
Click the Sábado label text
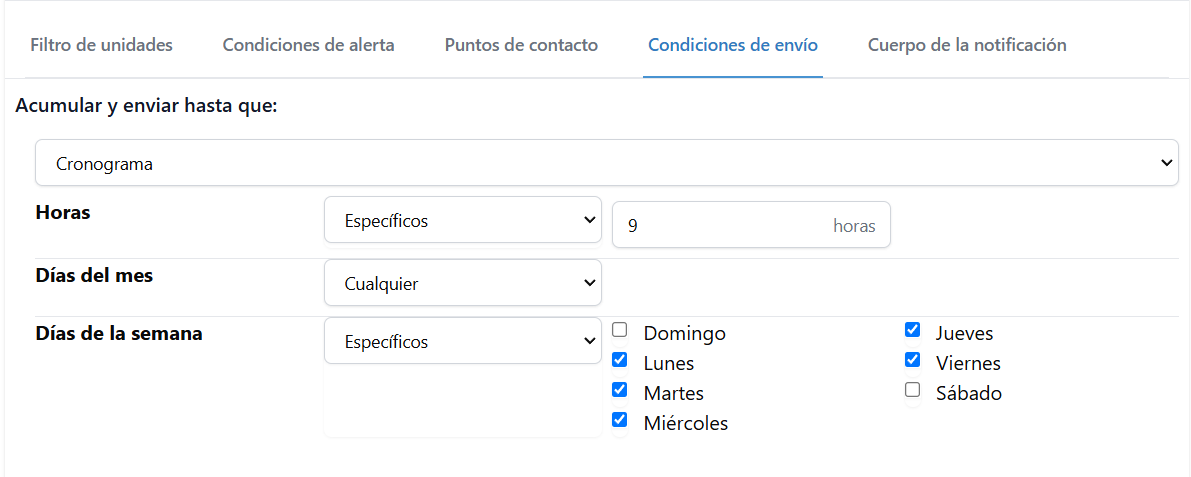[968, 393]
